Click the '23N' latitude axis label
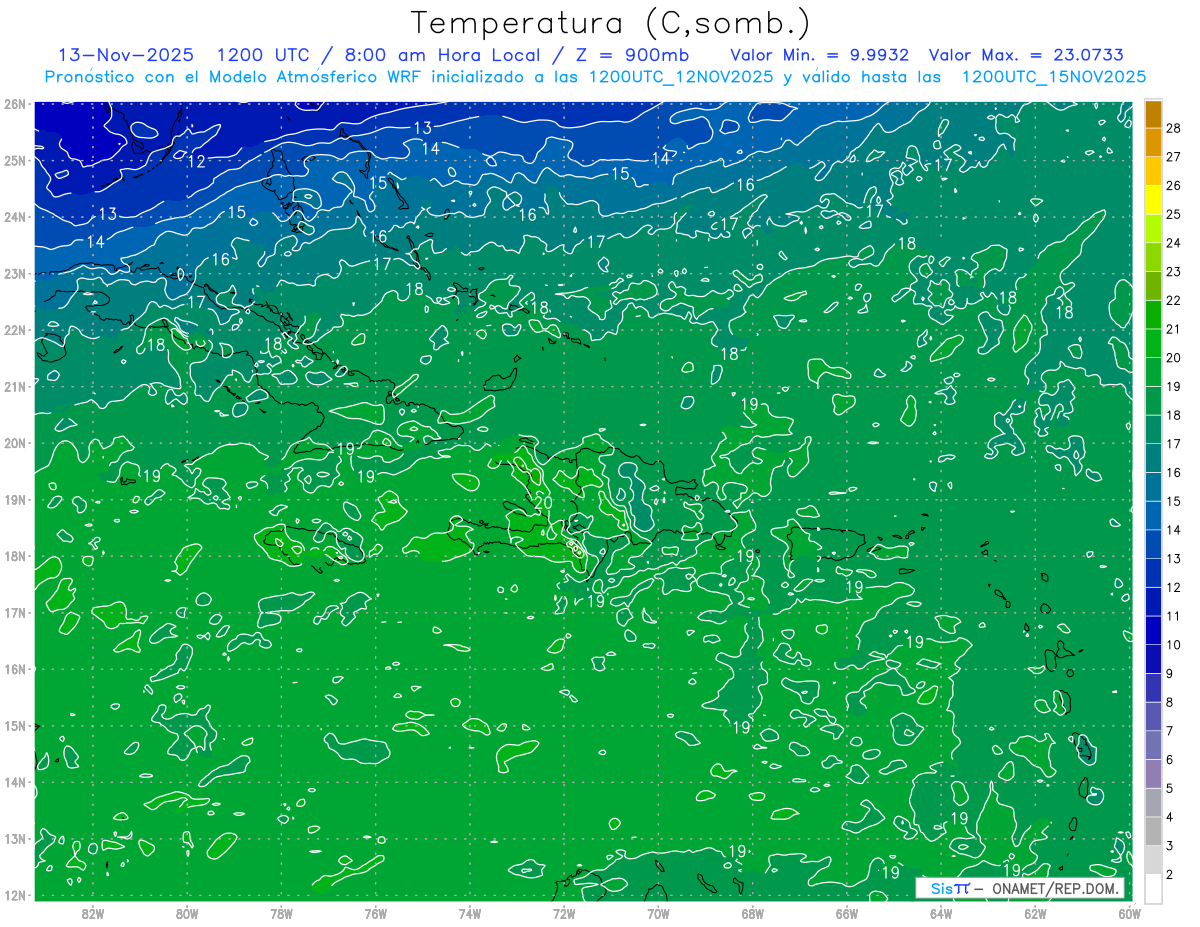This screenshot has width=1200, height=927. (14, 273)
